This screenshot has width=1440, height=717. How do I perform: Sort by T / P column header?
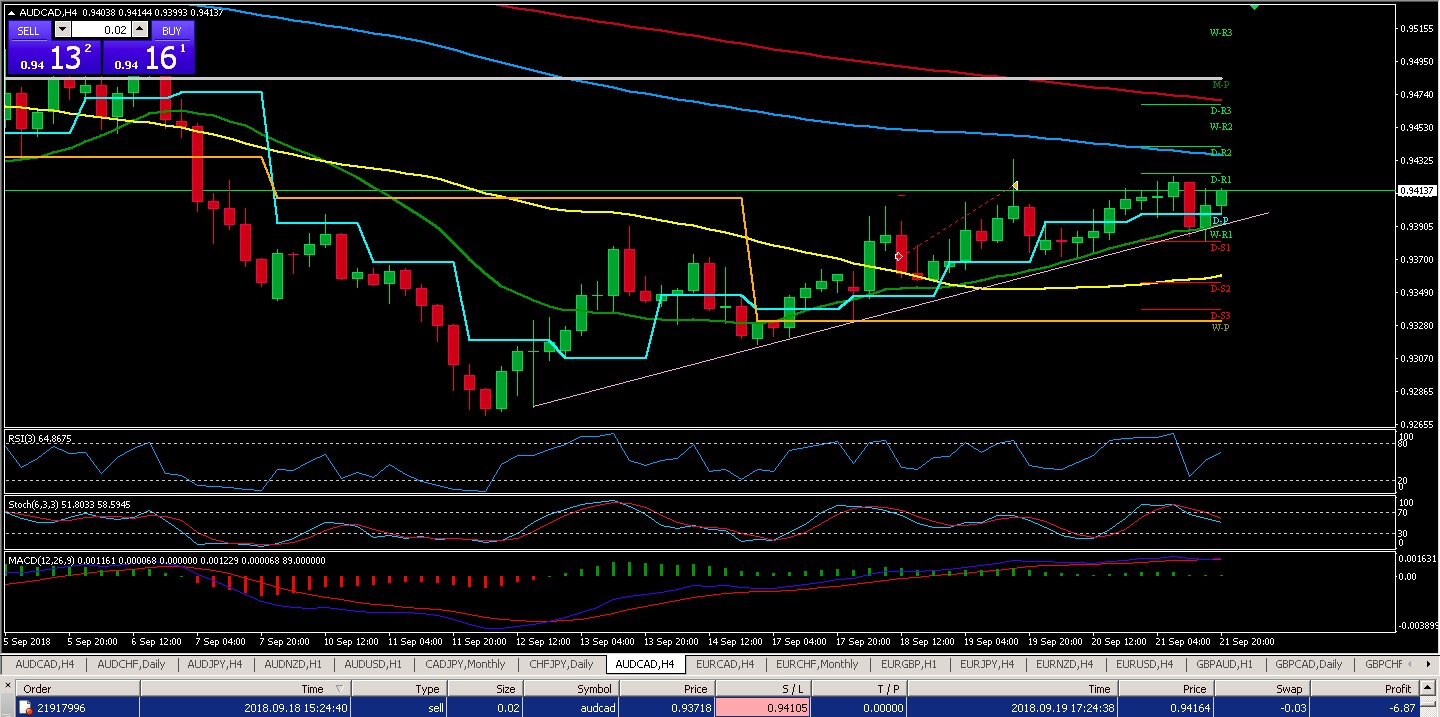(858, 688)
